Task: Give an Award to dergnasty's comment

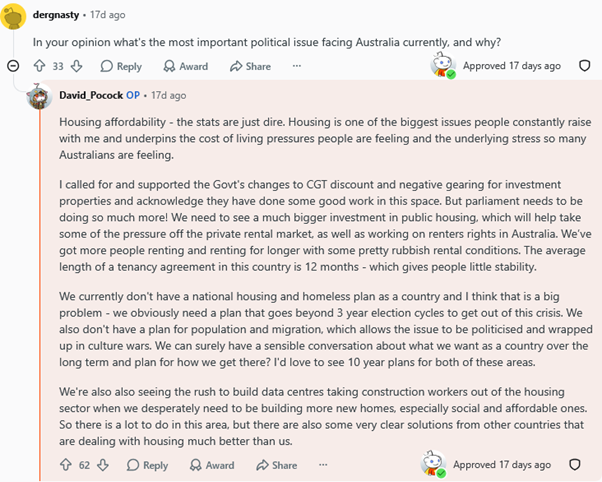Action: click(x=186, y=66)
